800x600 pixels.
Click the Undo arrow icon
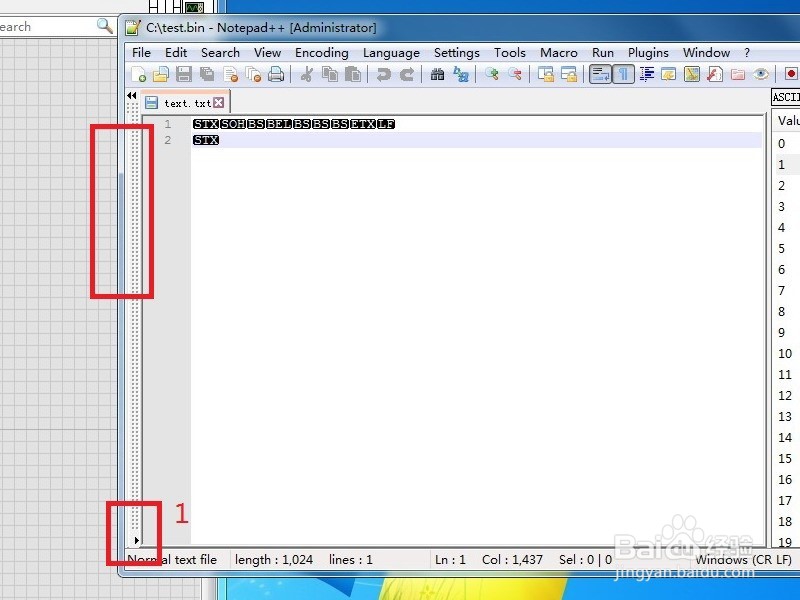click(x=383, y=74)
